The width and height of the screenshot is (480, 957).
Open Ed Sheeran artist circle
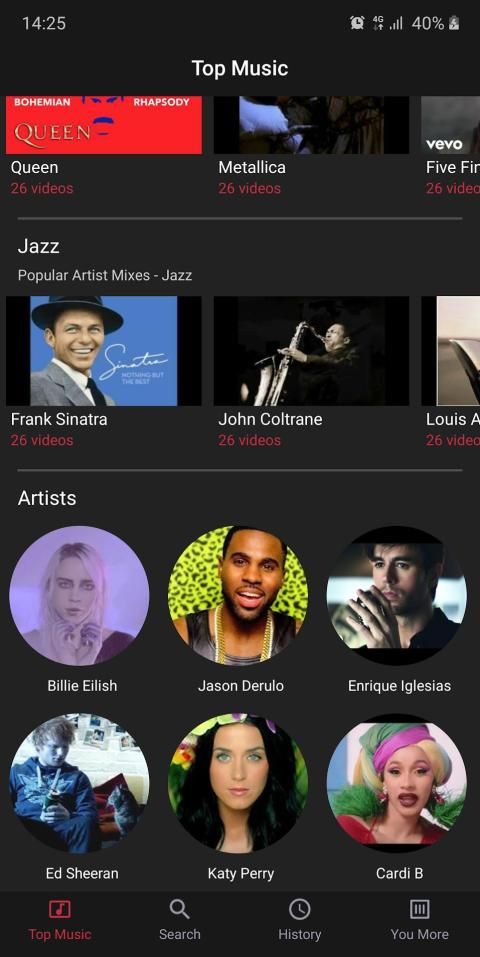(79, 783)
